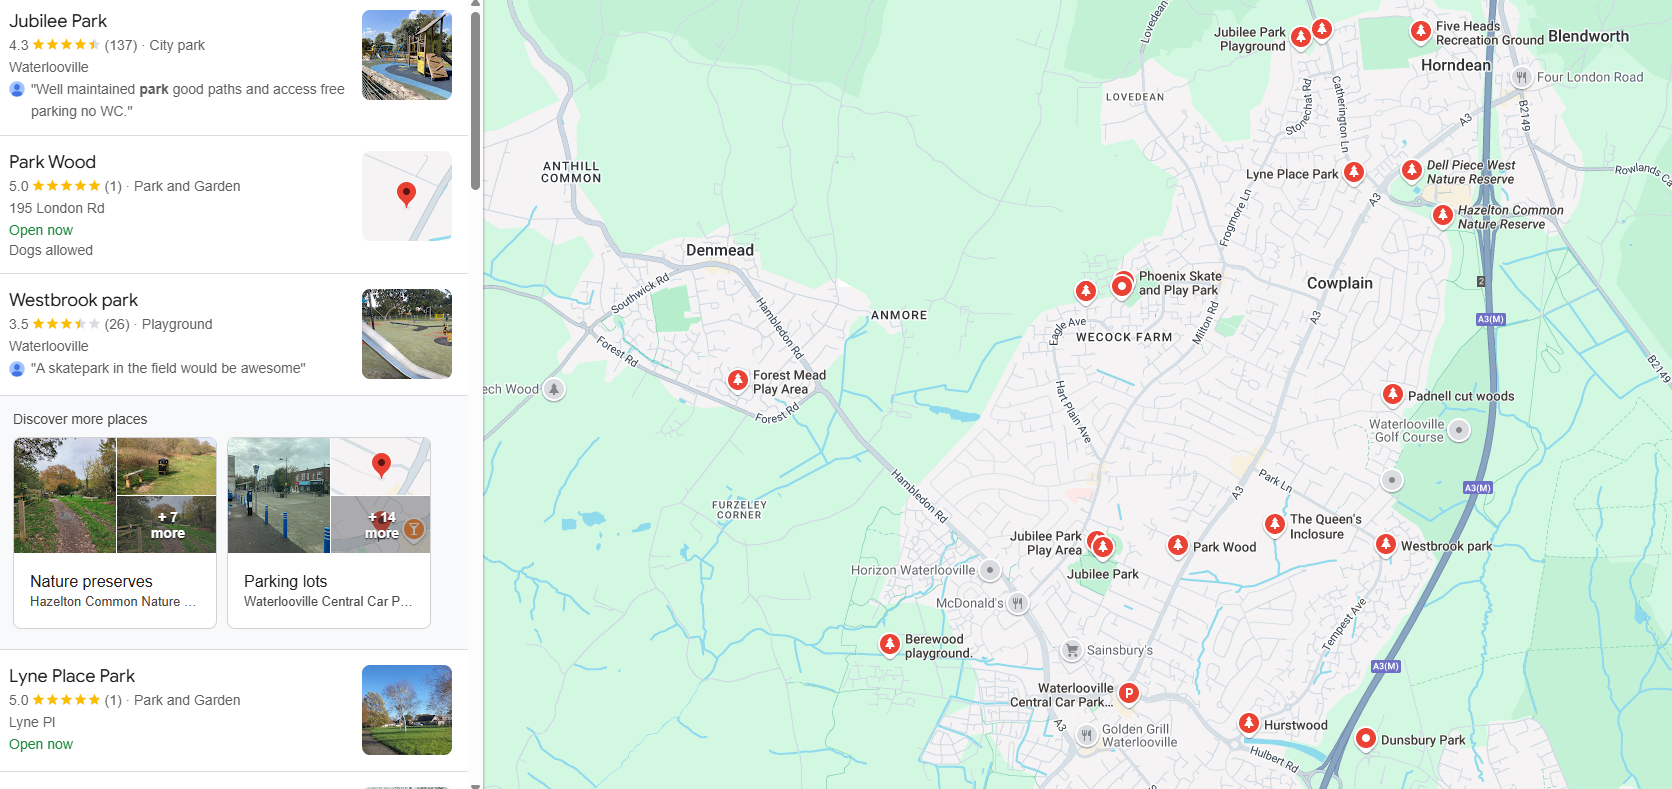Select the Padnell cut woods marker
Image resolution: width=1672 pixels, height=789 pixels.
pyautogui.click(x=1393, y=394)
